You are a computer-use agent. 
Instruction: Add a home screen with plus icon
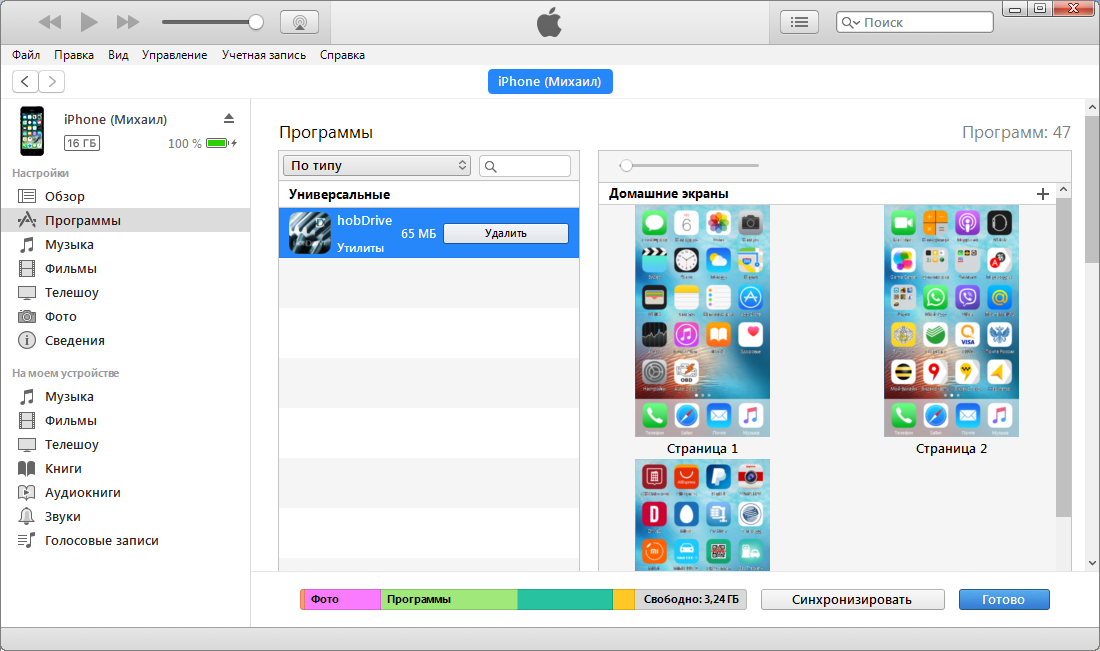(x=1042, y=194)
